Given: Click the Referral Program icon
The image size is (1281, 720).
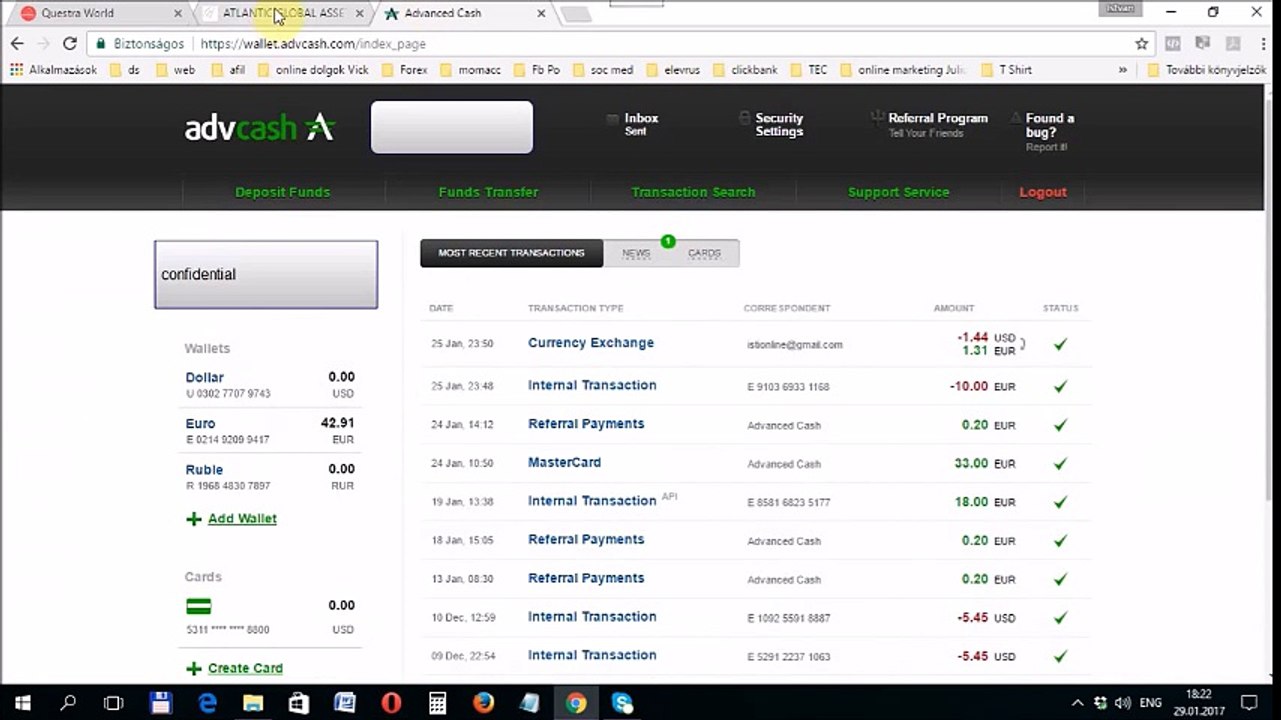Looking at the screenshot, I should 877,118.
